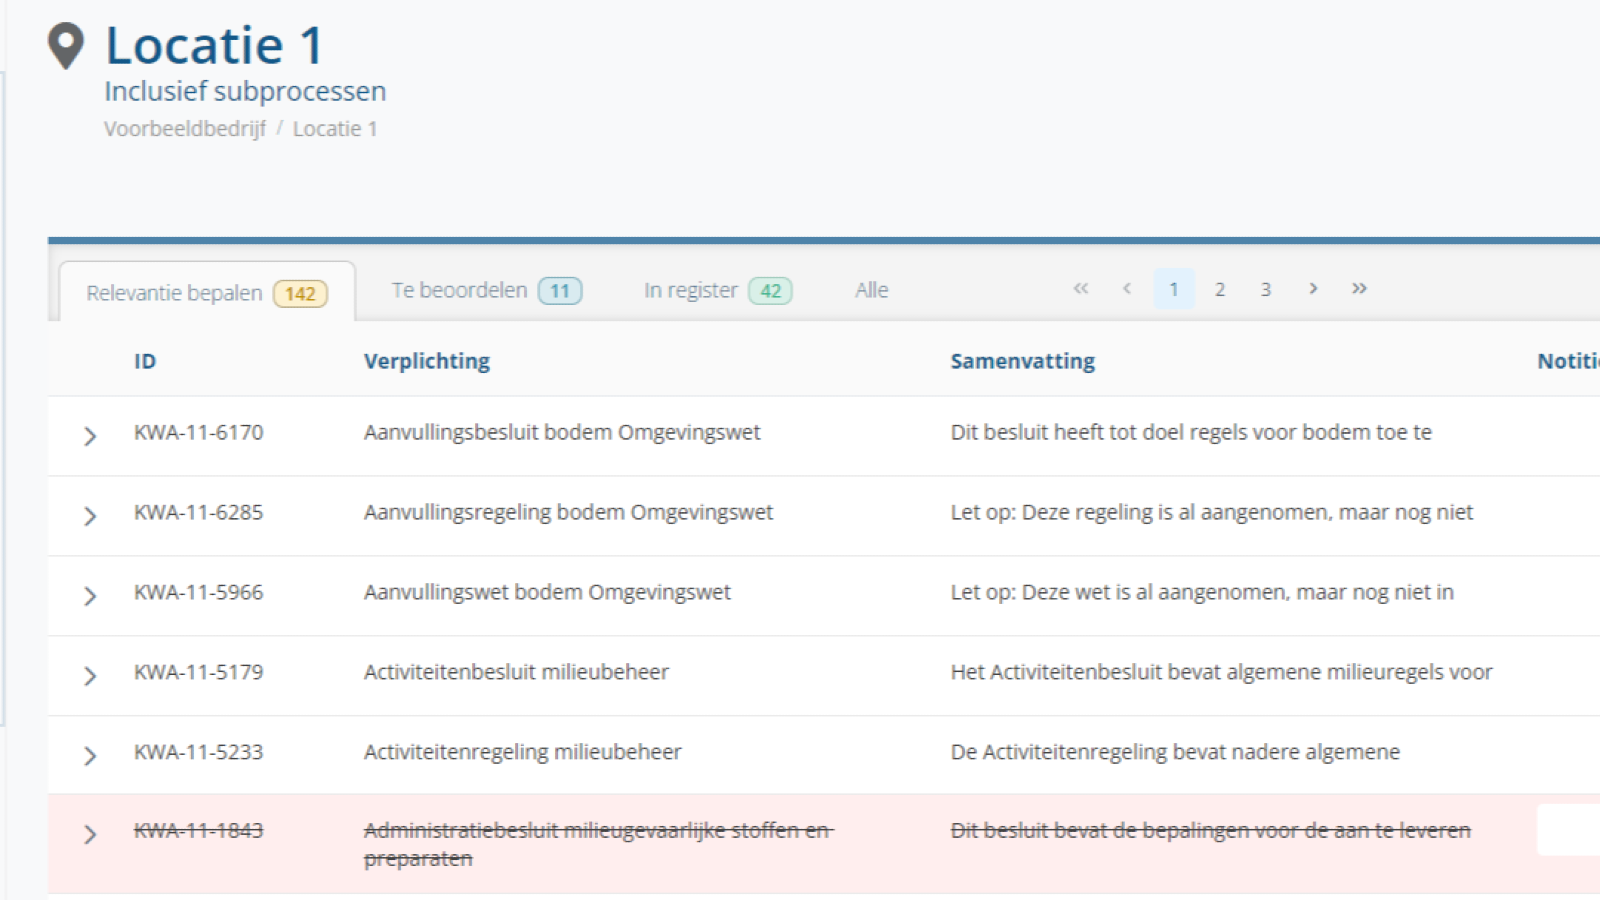Jump to the last page of results
1600x900 pixels.
click(1359, 289)
